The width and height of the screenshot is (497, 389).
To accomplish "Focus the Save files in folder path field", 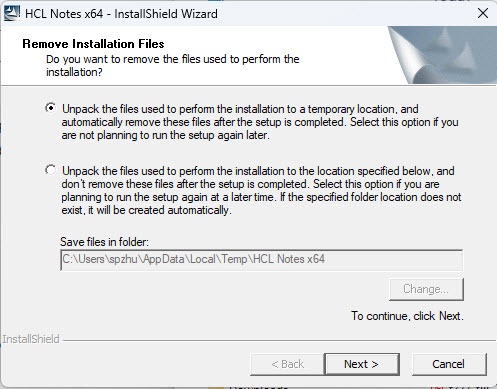I will point(261,260).
